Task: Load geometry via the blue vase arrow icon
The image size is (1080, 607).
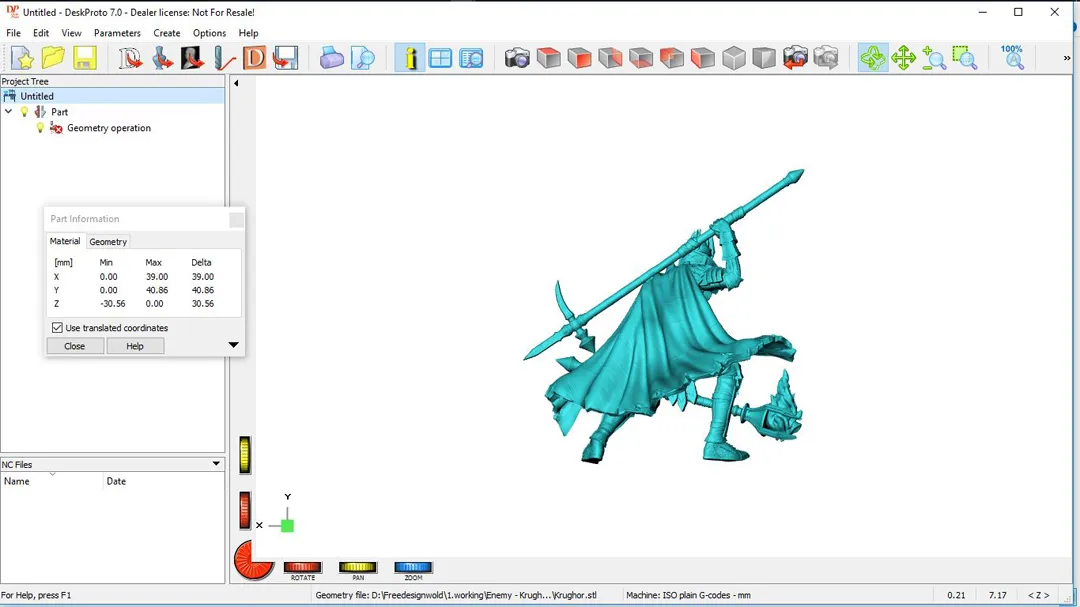Action: [162, 58]
